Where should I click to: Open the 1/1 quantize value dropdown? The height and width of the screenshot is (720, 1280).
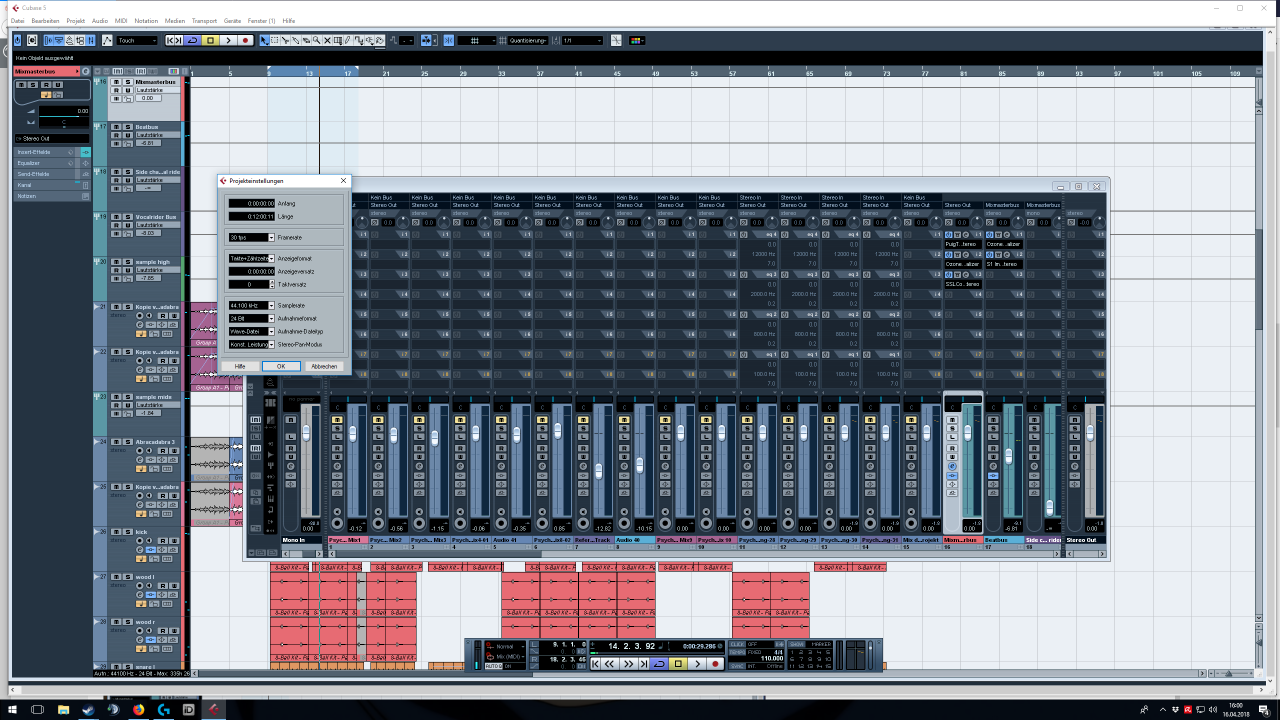[x=582, y=40]
